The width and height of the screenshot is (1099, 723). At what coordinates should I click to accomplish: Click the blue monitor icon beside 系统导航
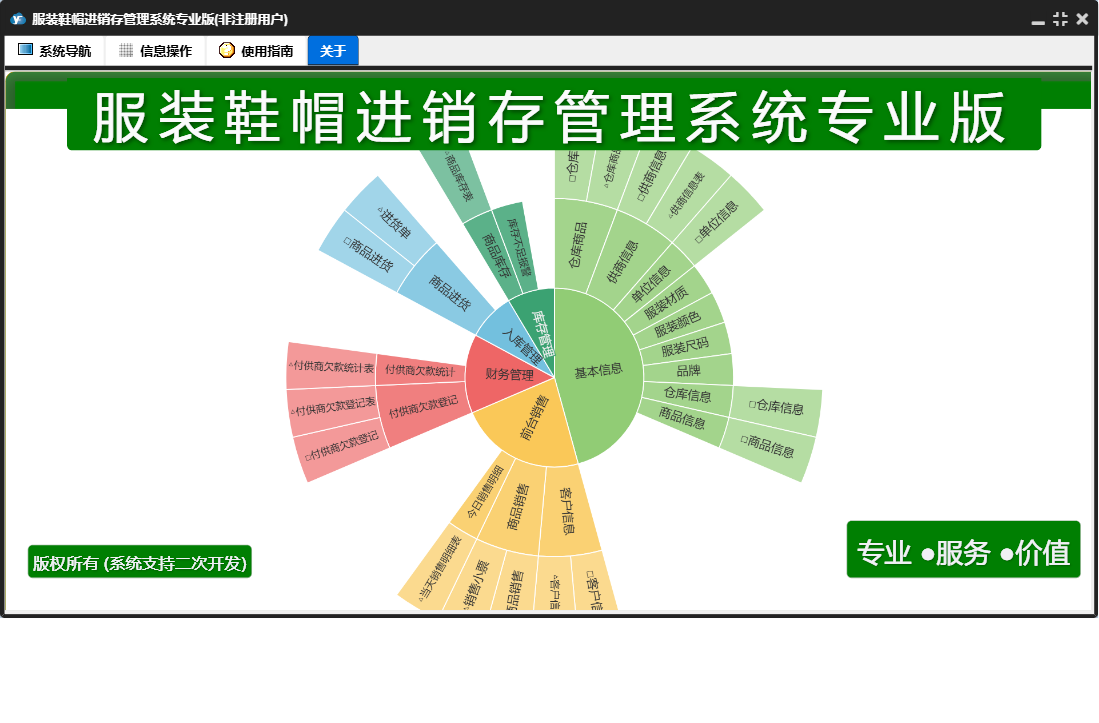tap(26, 50)
